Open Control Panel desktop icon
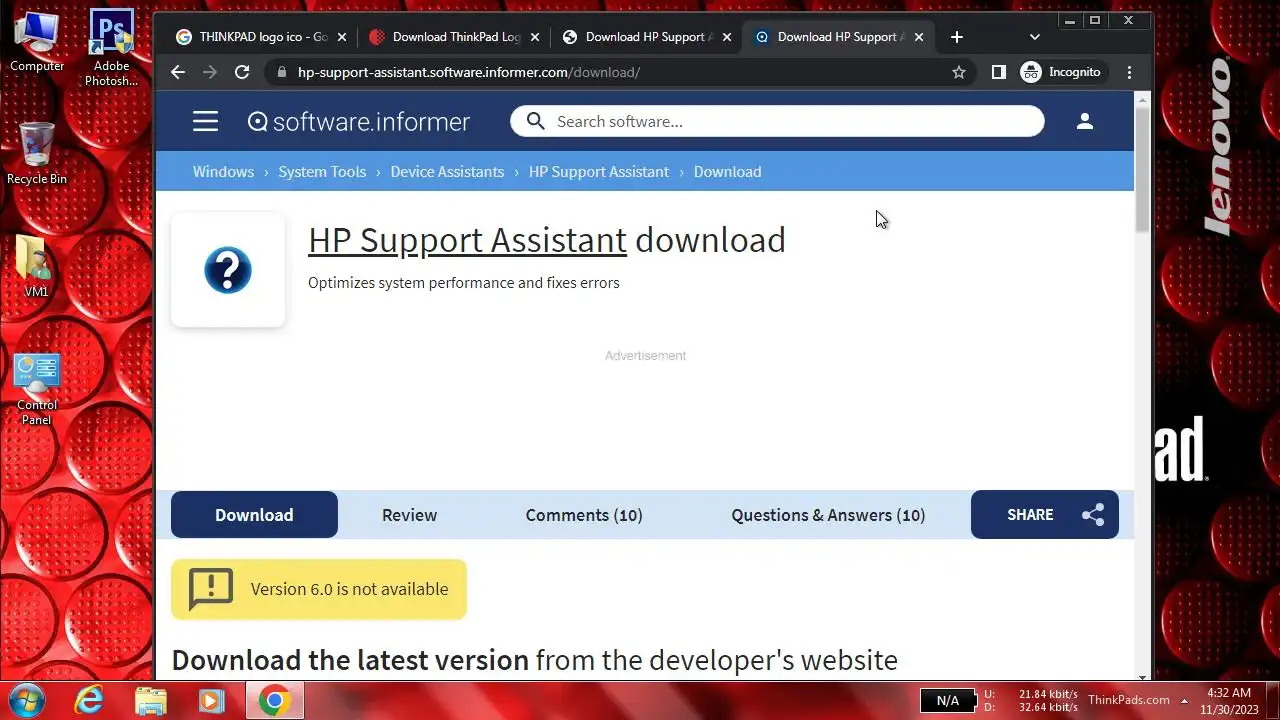1280x720 pixels. tap(37, 390)
